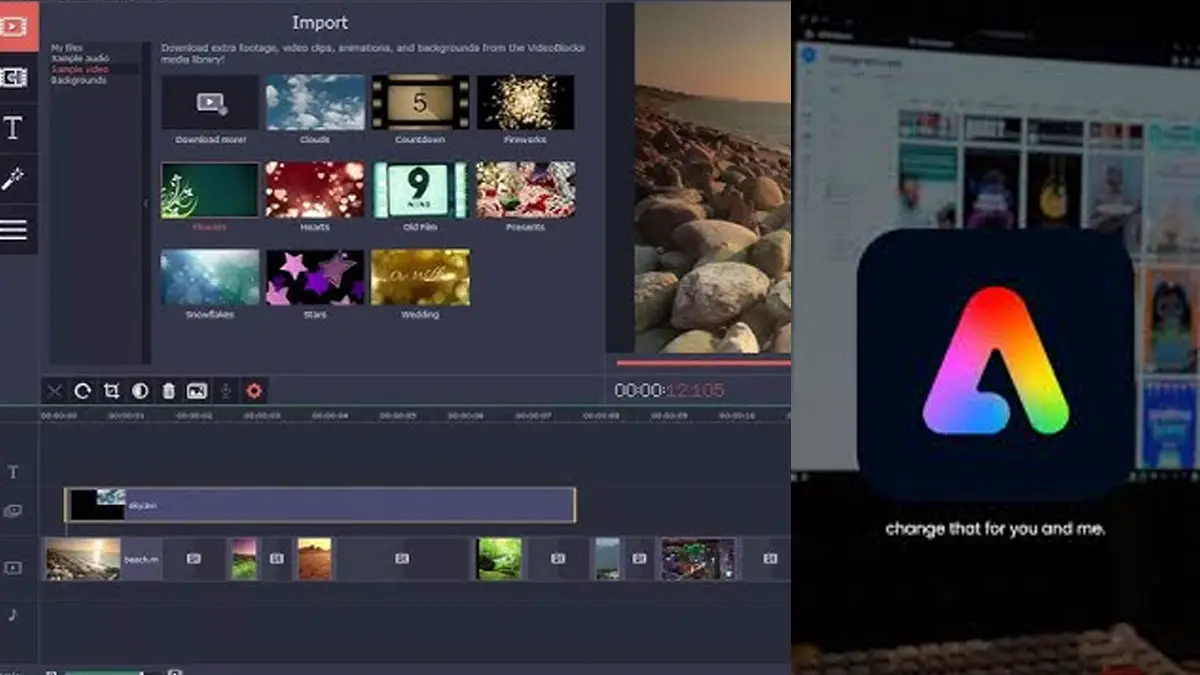Select the crop tool in timeline toolbar
The height and width of the screenshot is (675, 1200).
pyautogui.click(x=112, y=391)
